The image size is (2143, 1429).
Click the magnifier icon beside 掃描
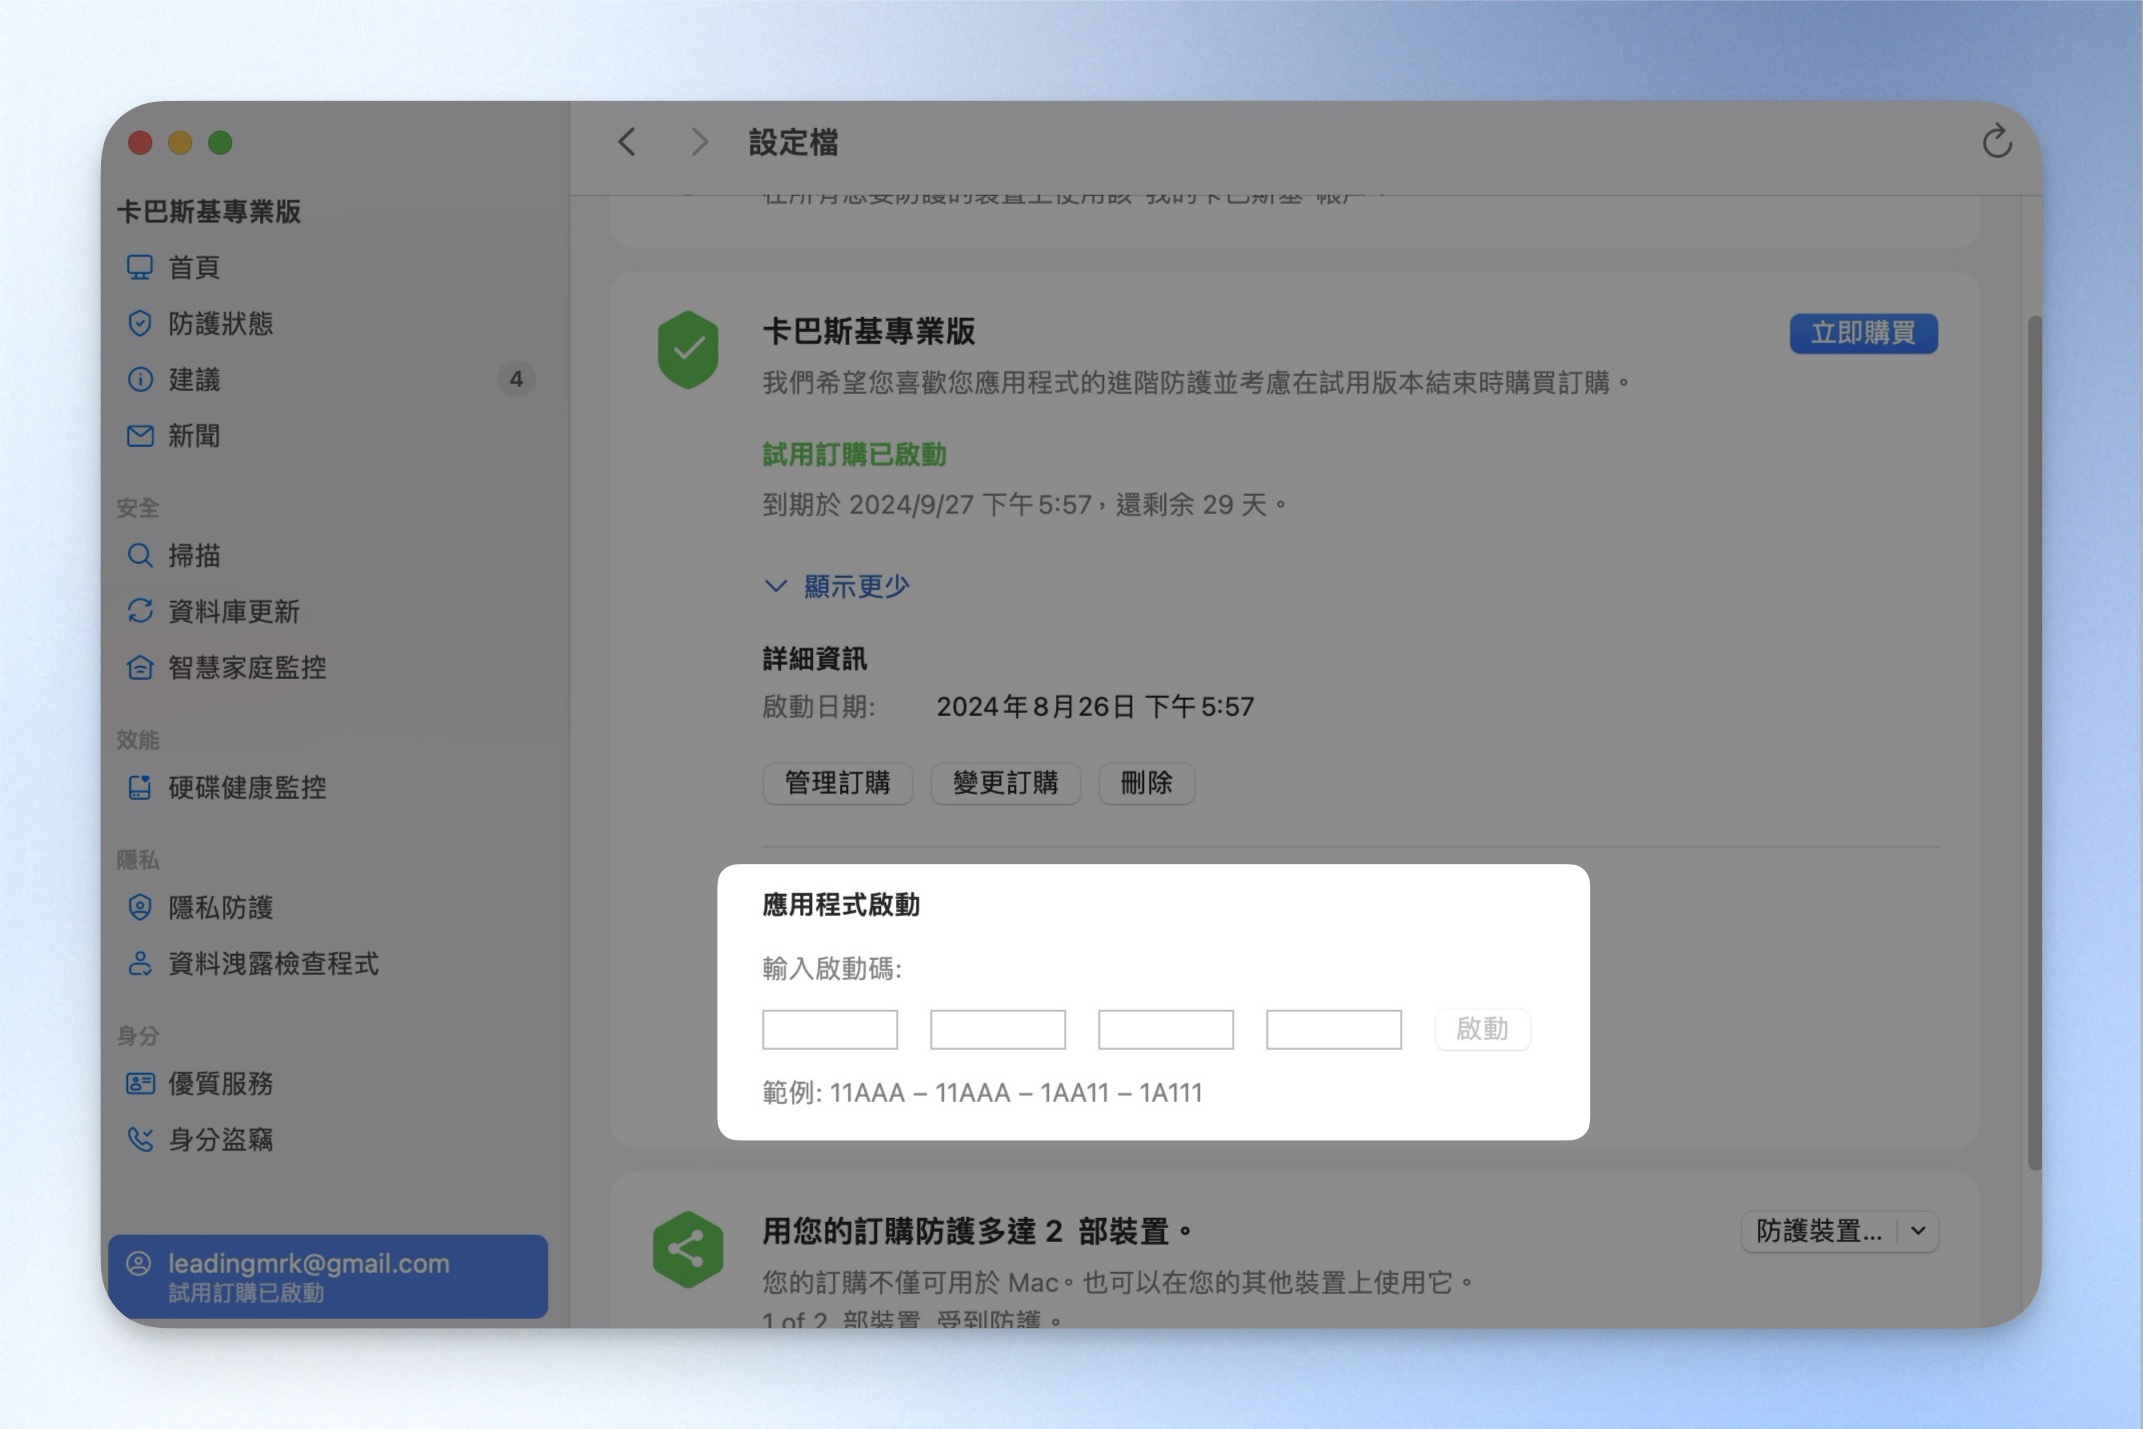[x=140, y=555]
